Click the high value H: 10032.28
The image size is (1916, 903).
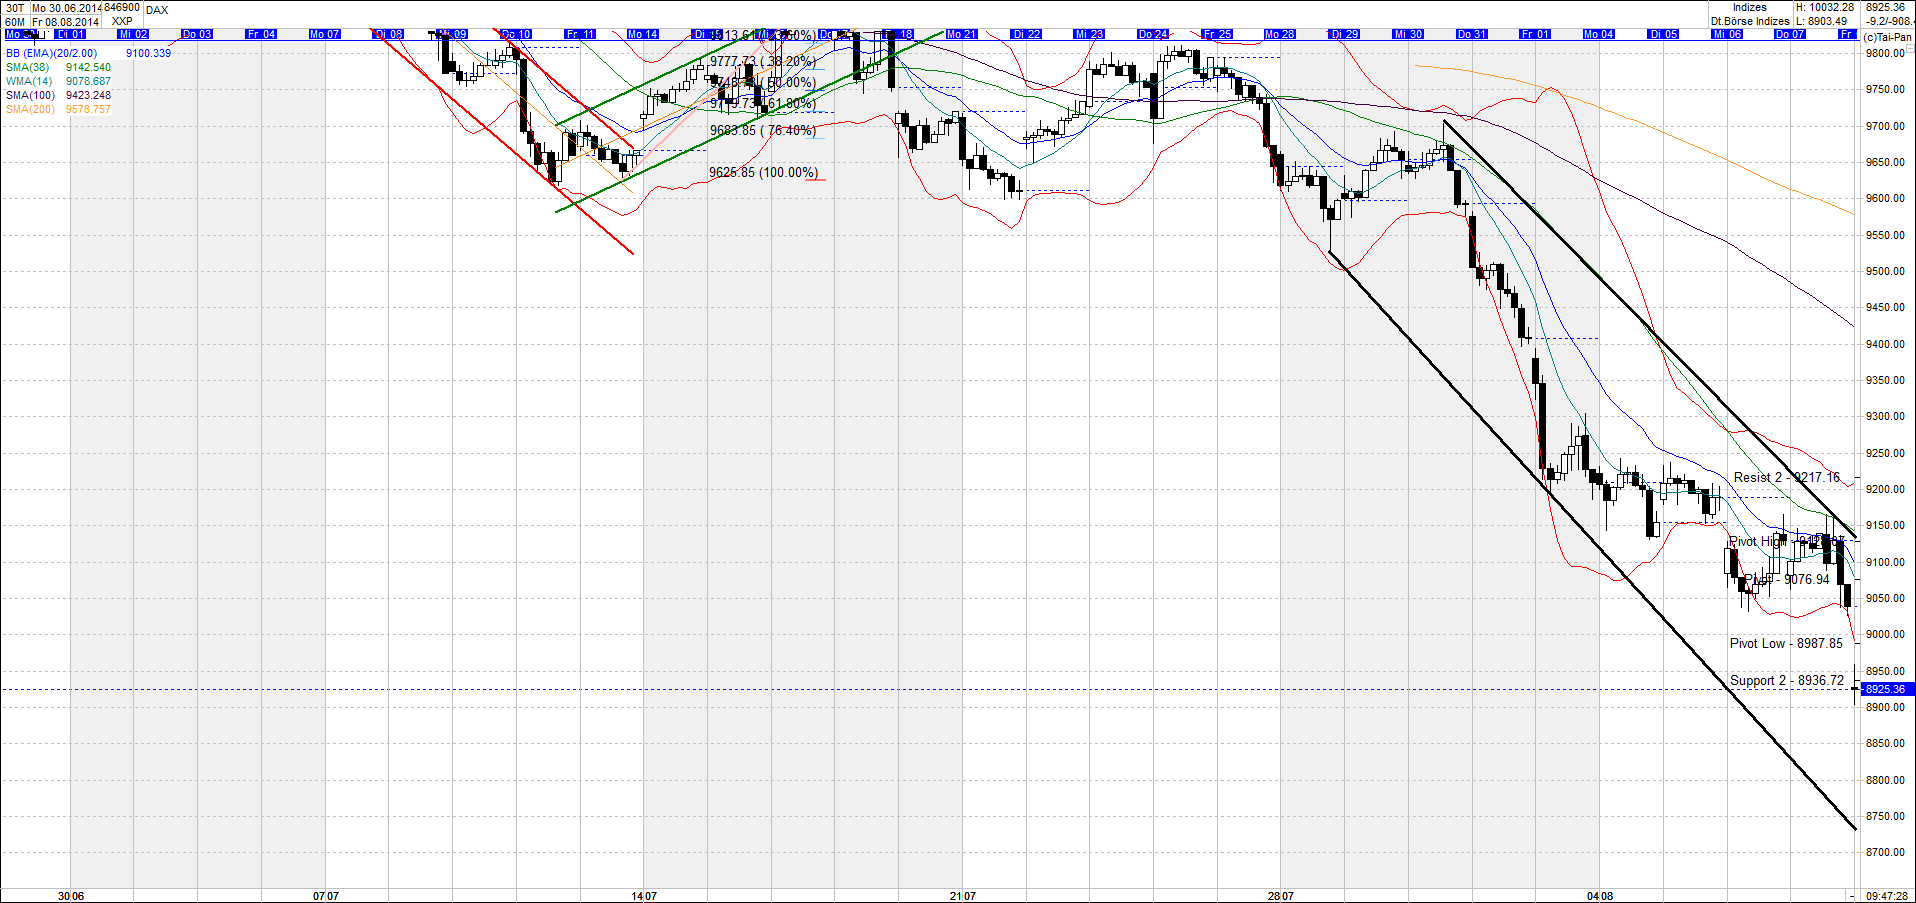point(1825,7)
